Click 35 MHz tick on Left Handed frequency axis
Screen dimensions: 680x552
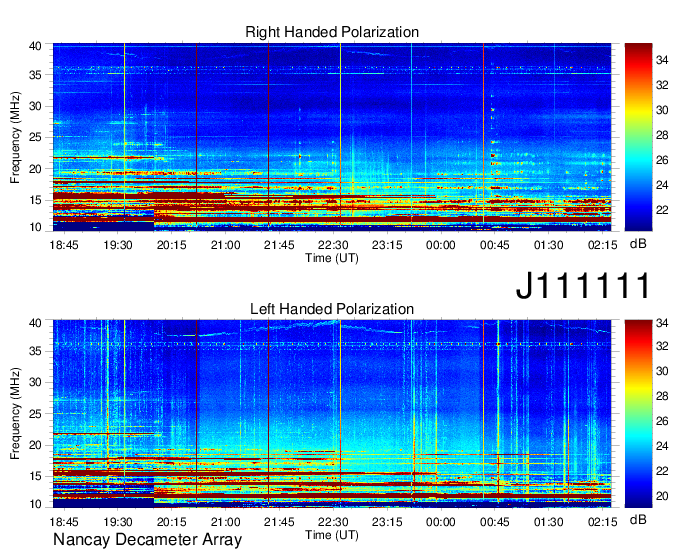35,351
